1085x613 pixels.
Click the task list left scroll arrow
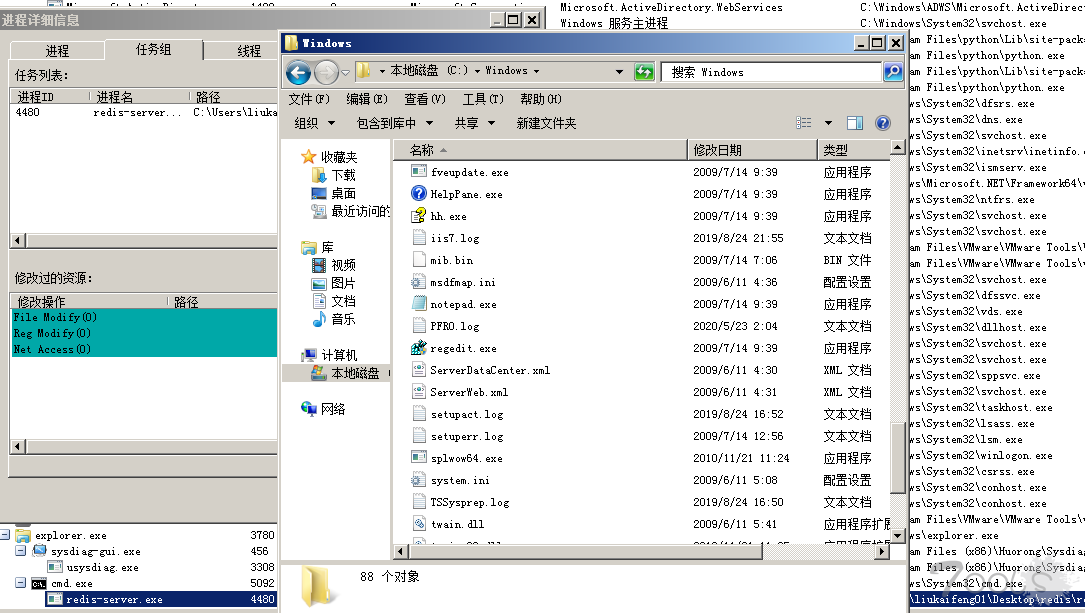click(18, 241)
